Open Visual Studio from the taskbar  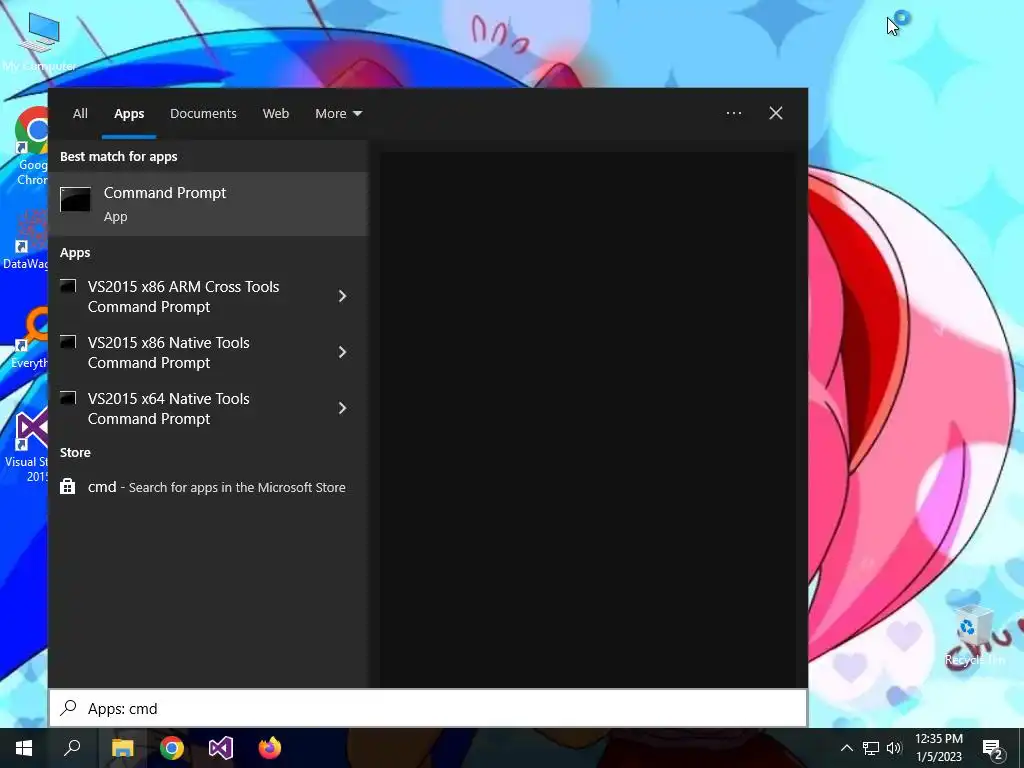[x=221, y=748]
